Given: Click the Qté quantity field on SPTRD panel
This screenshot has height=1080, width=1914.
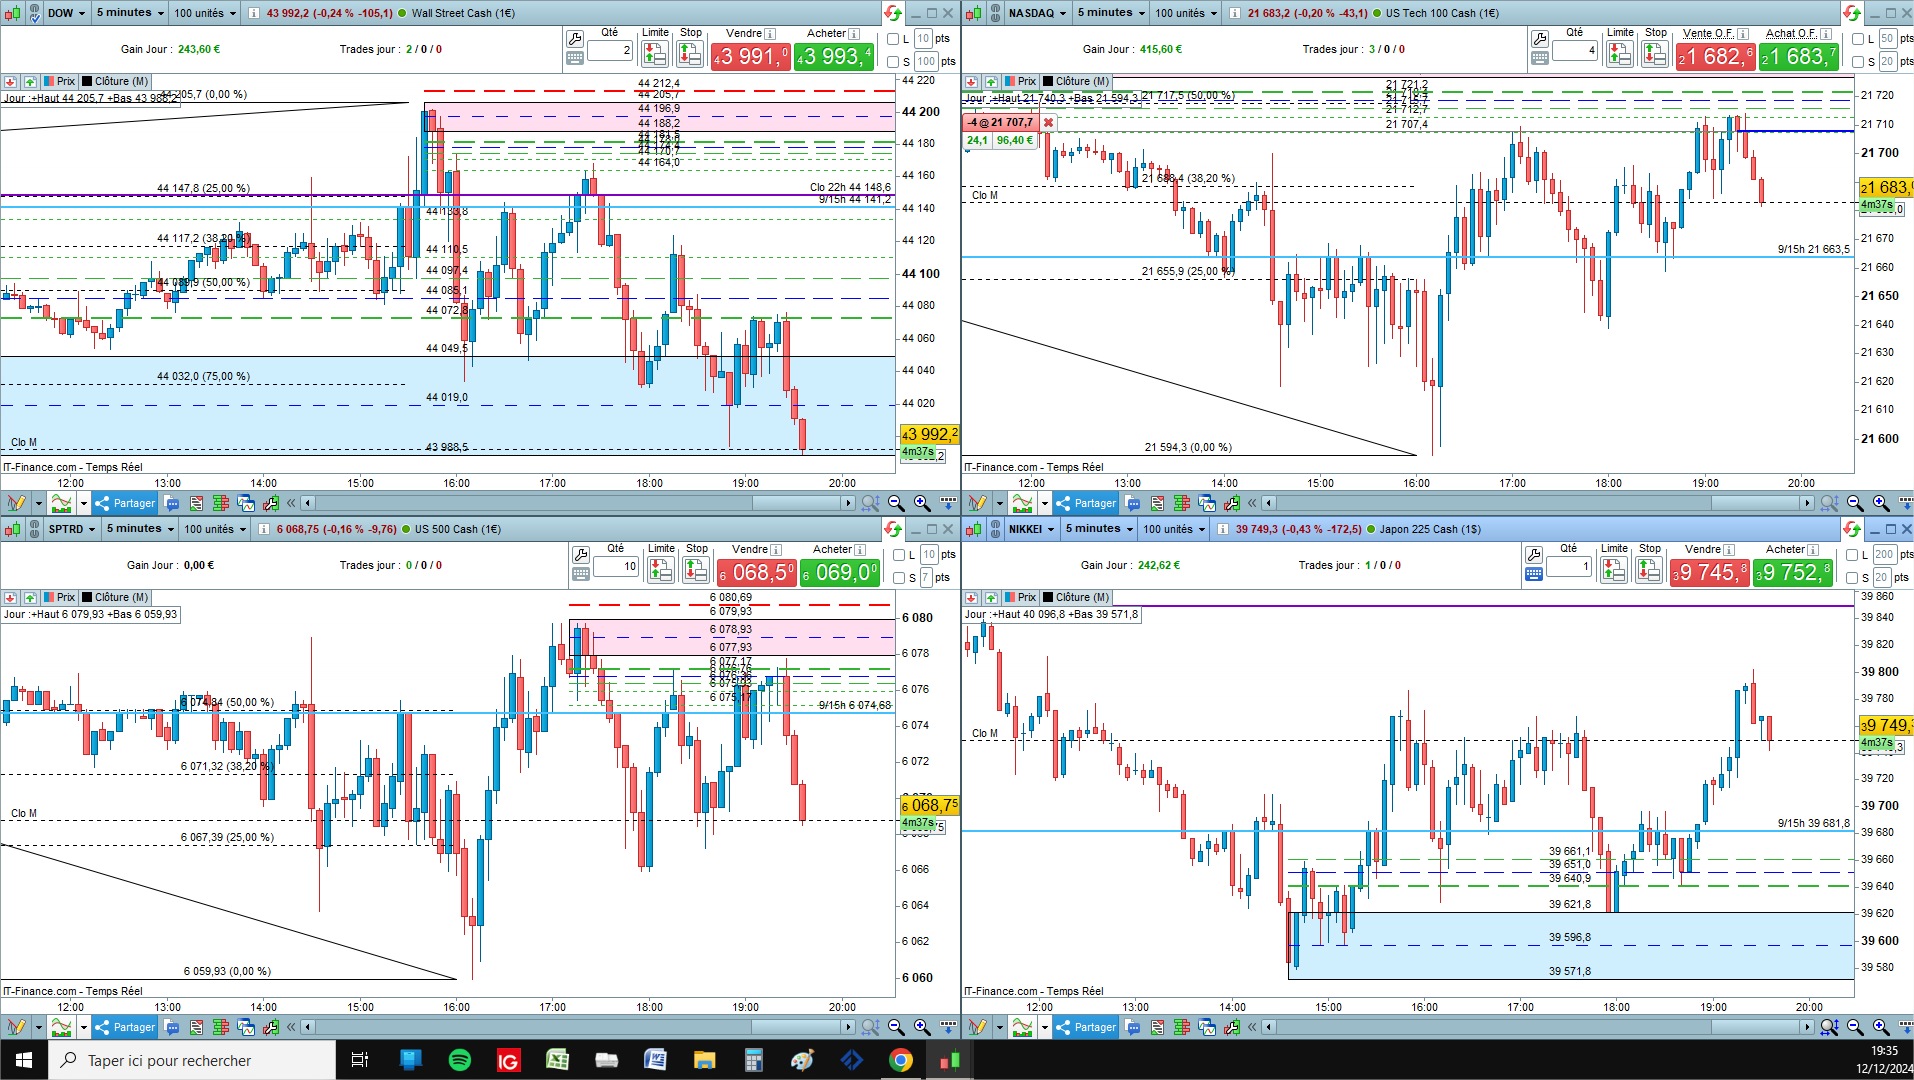Looking at the screenshot, I should 615,566.
